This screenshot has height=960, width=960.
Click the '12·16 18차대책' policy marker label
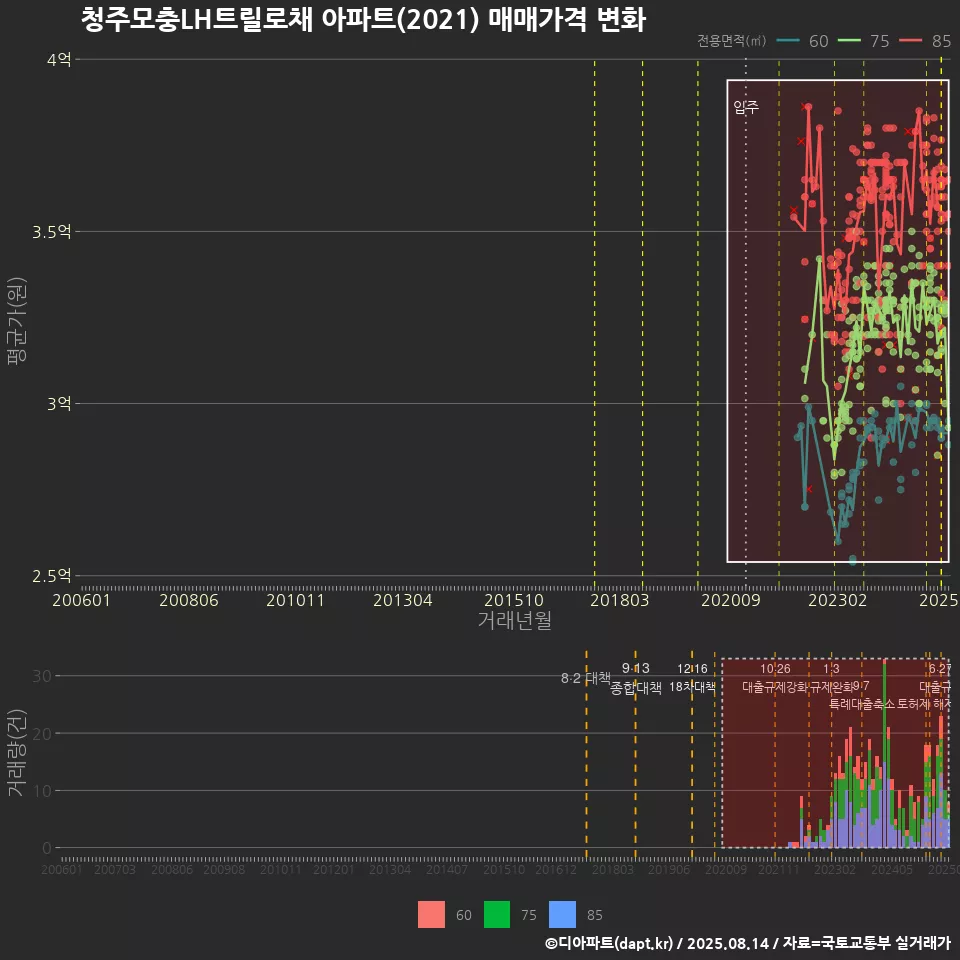(x=692, y=678)
